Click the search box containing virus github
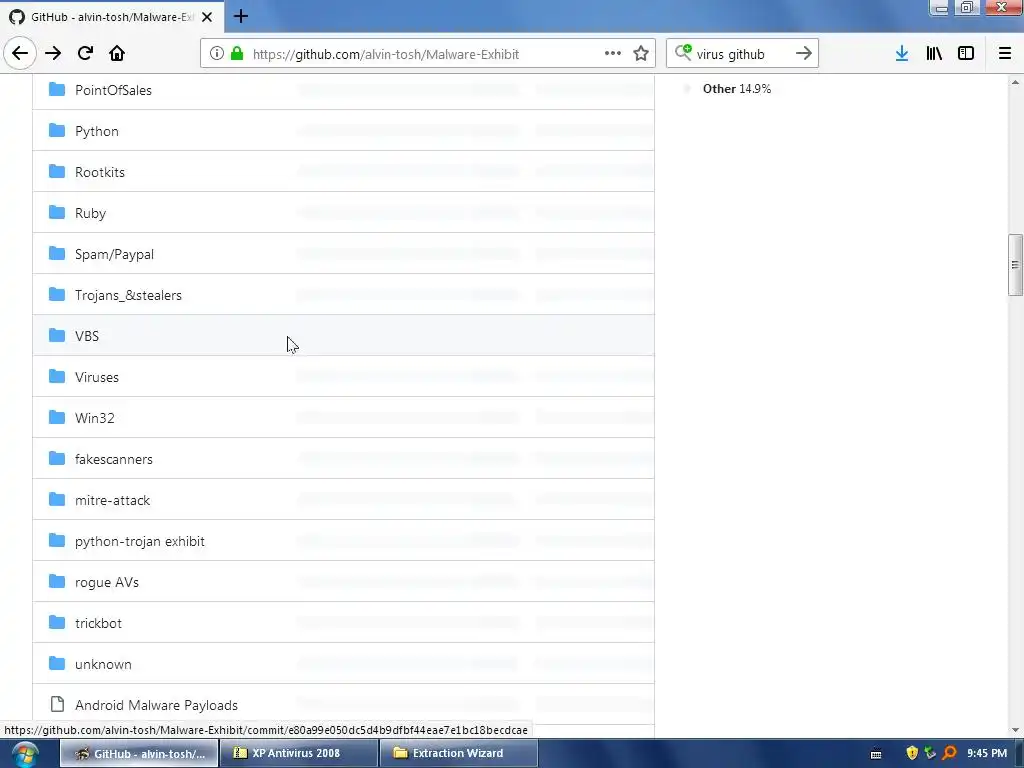1024x768 pixels. coord(741,54)
